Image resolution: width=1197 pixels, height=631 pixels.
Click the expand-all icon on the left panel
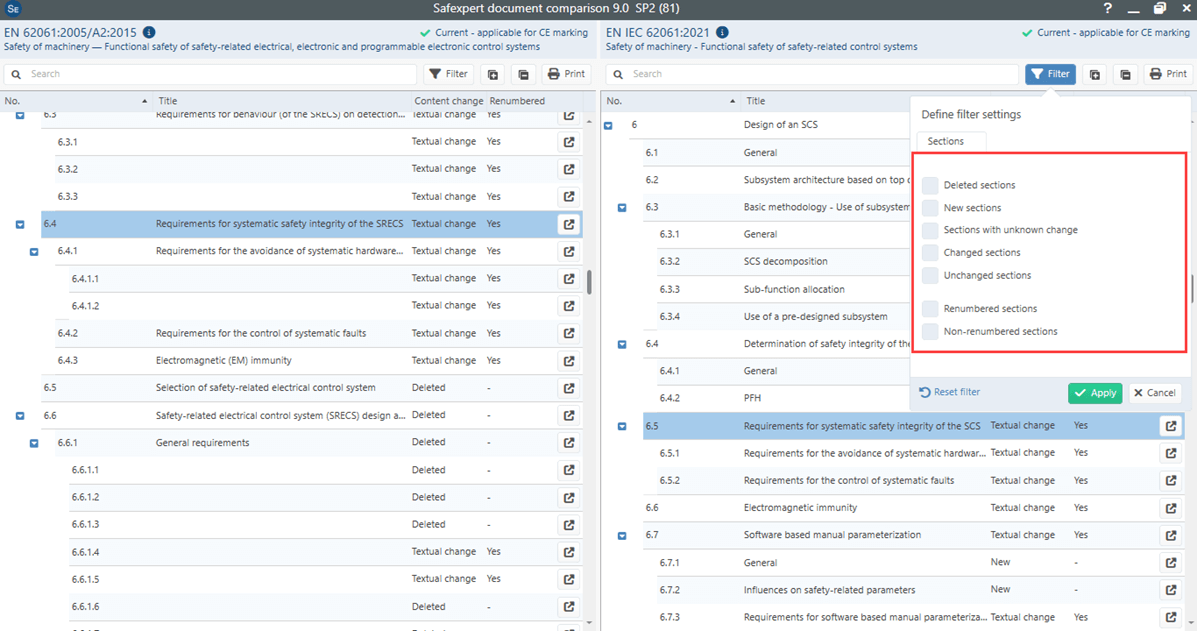(492, 73)
